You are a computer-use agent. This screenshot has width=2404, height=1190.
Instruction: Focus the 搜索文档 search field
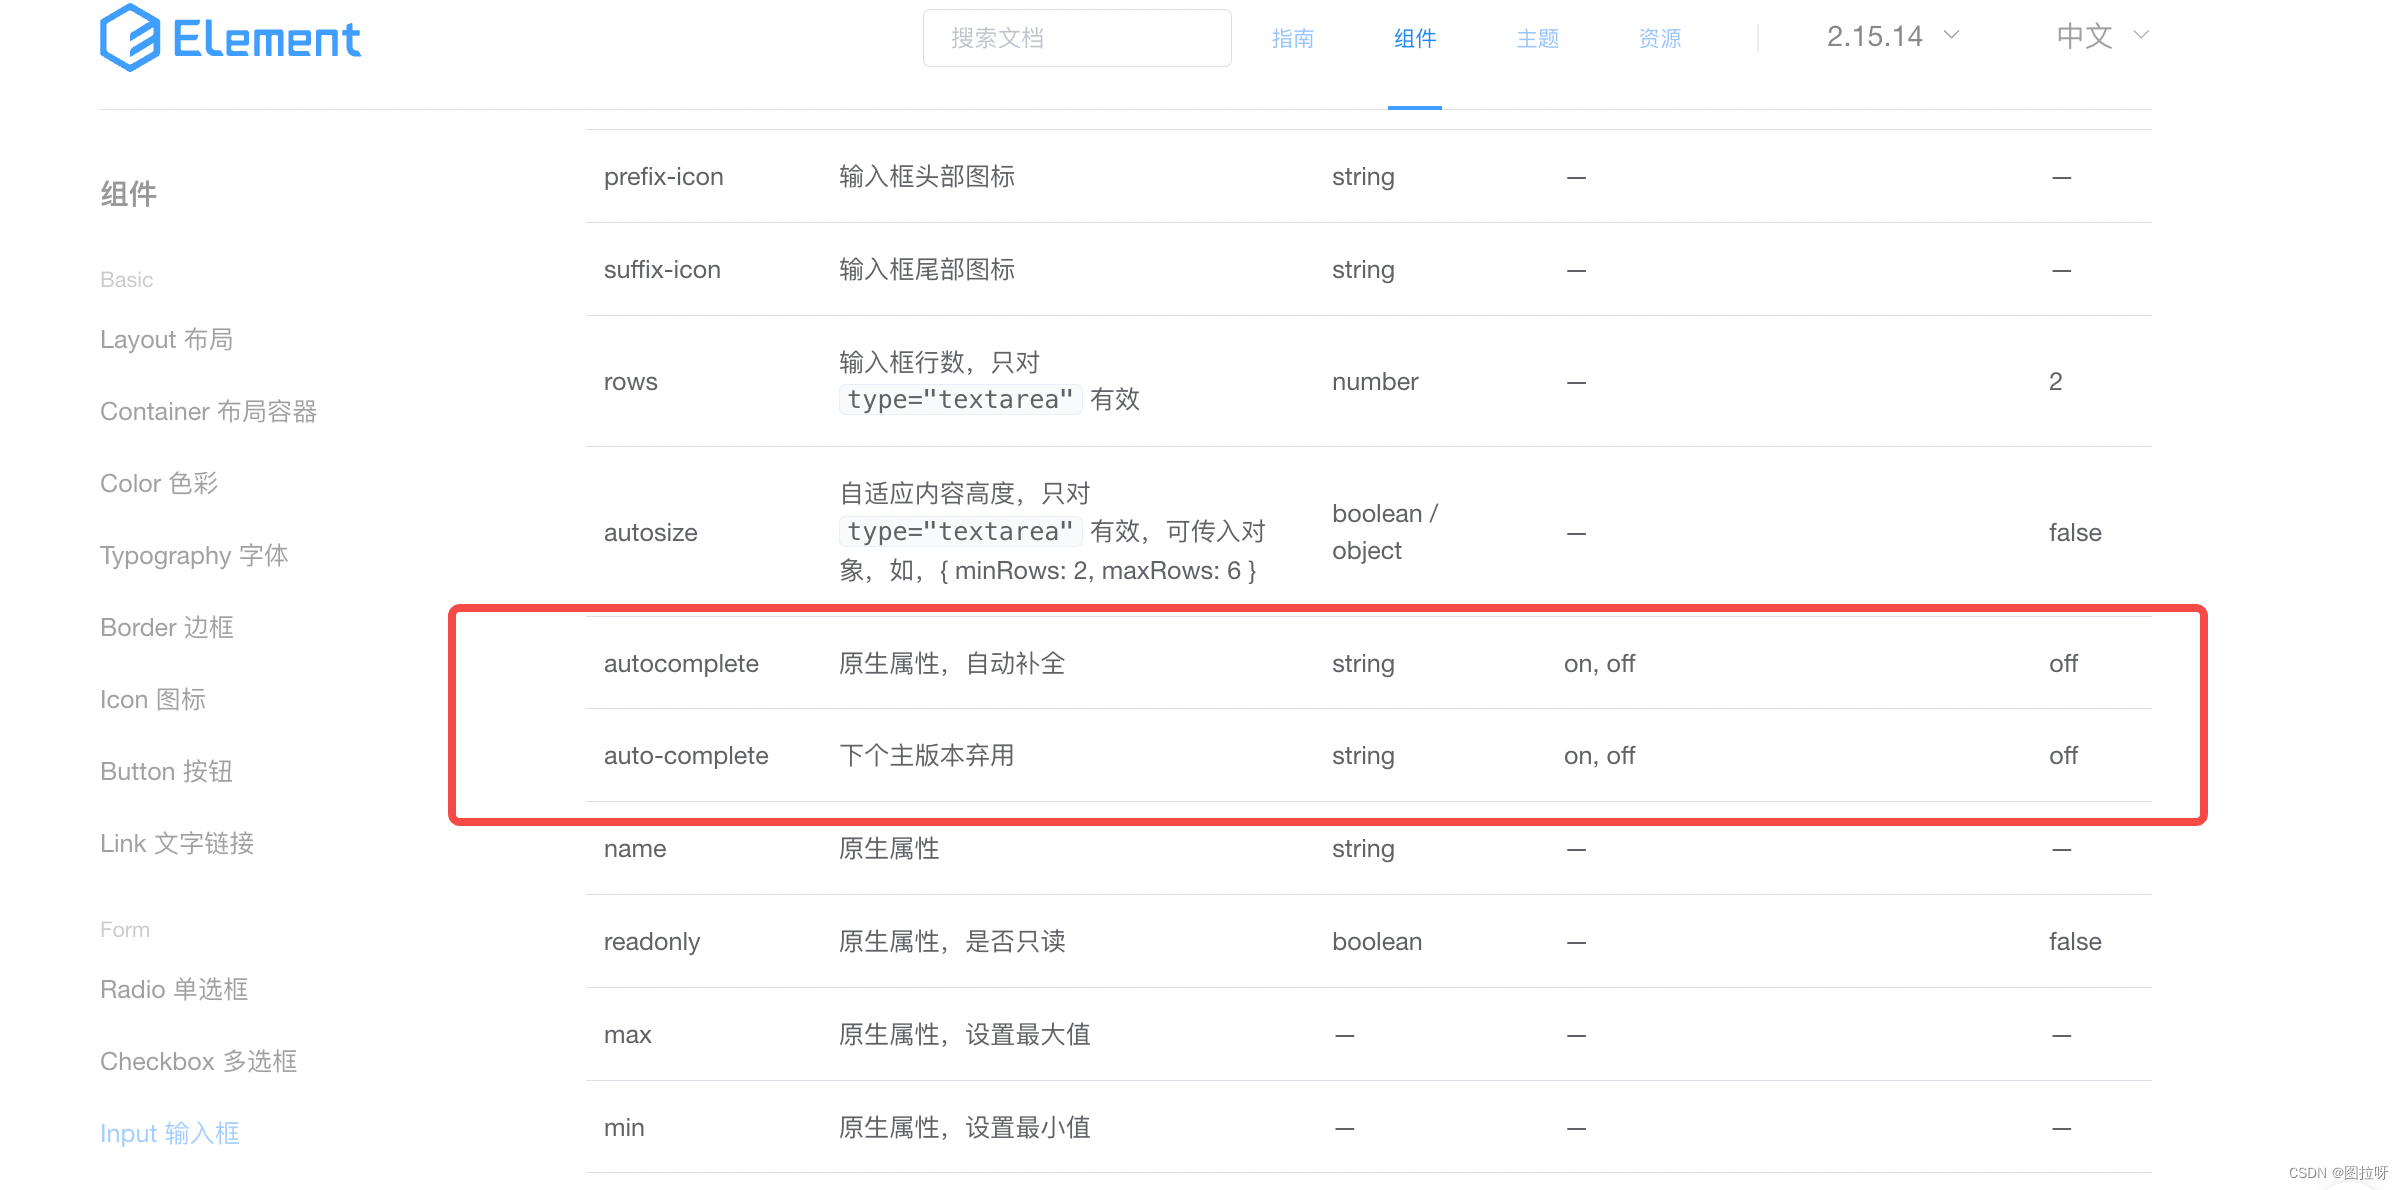coord(1077,38)
